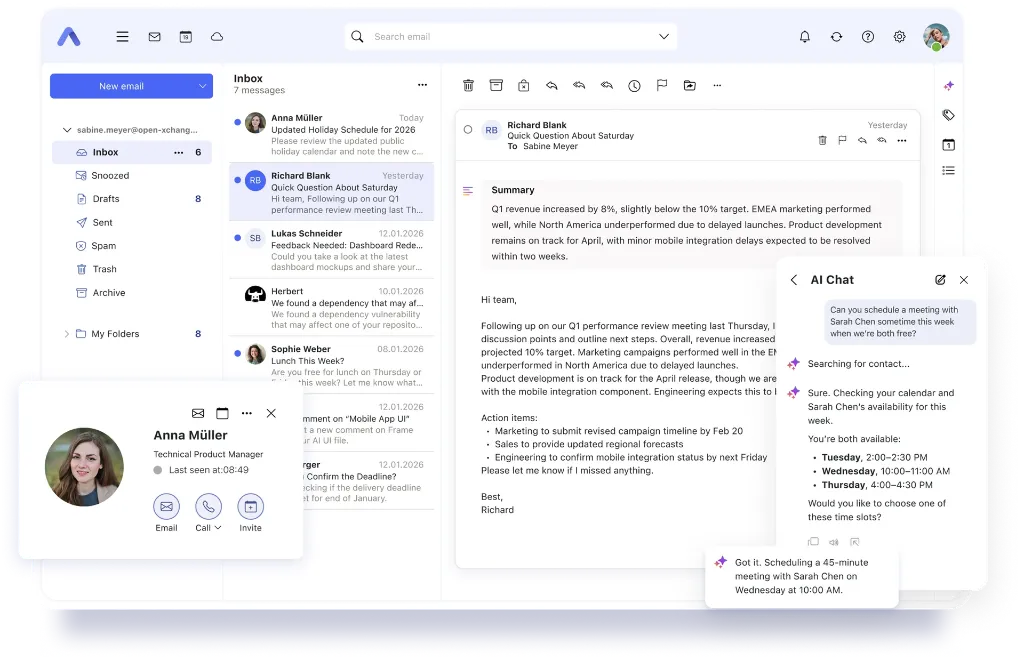Collapse the sabine.meyer account tree

(x=67, y=129)
